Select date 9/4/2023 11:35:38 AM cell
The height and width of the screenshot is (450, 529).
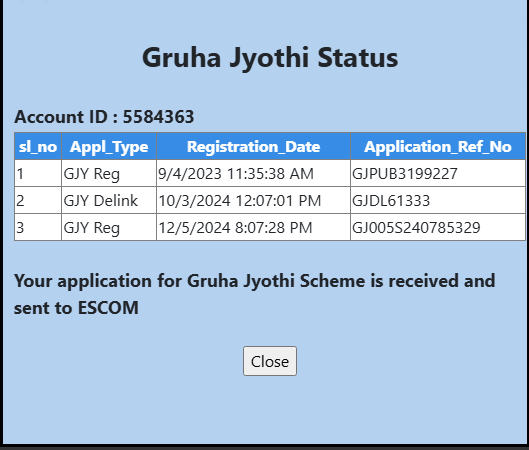(x=253, y=173)
